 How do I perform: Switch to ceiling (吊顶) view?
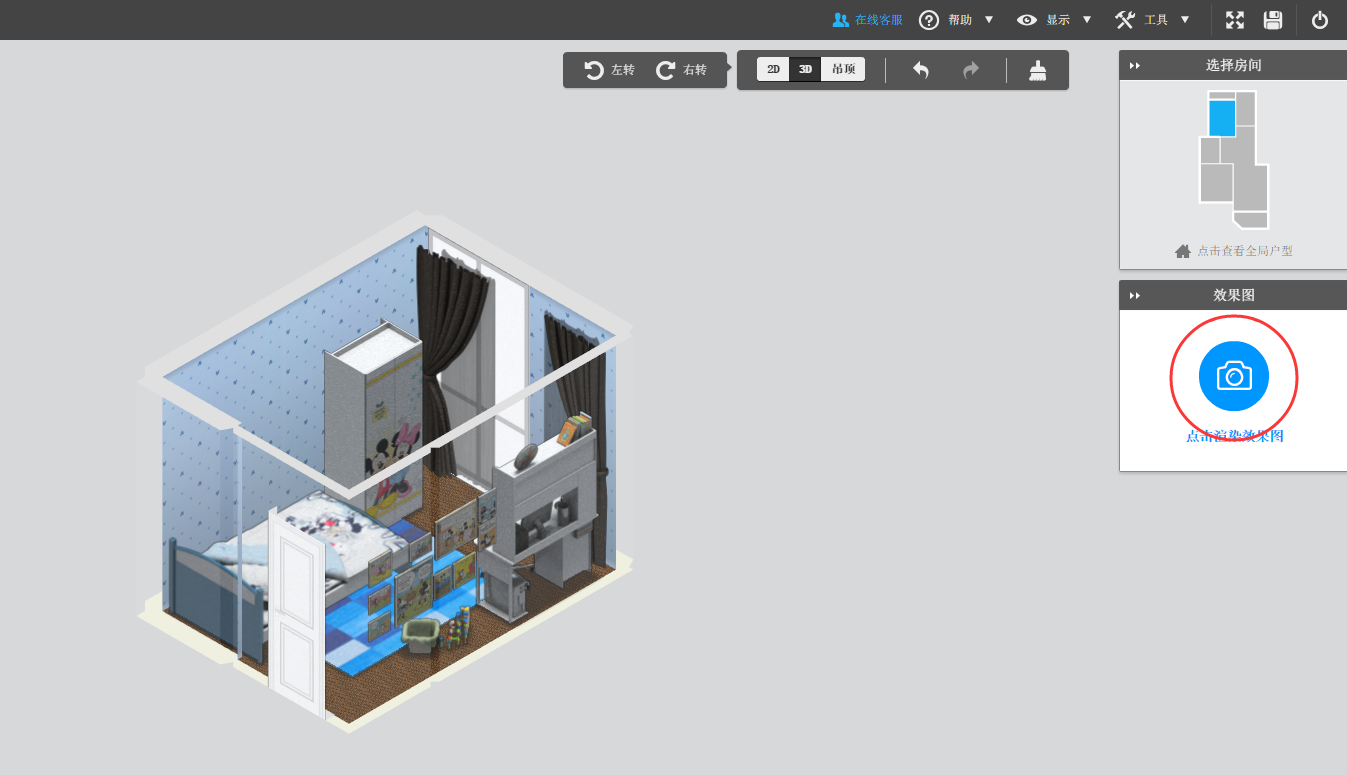point(843,70)
